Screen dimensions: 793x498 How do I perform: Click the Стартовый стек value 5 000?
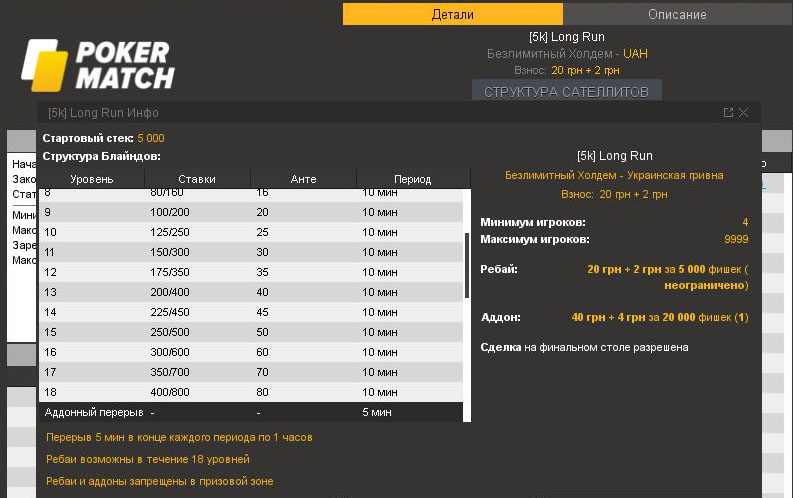151,138
